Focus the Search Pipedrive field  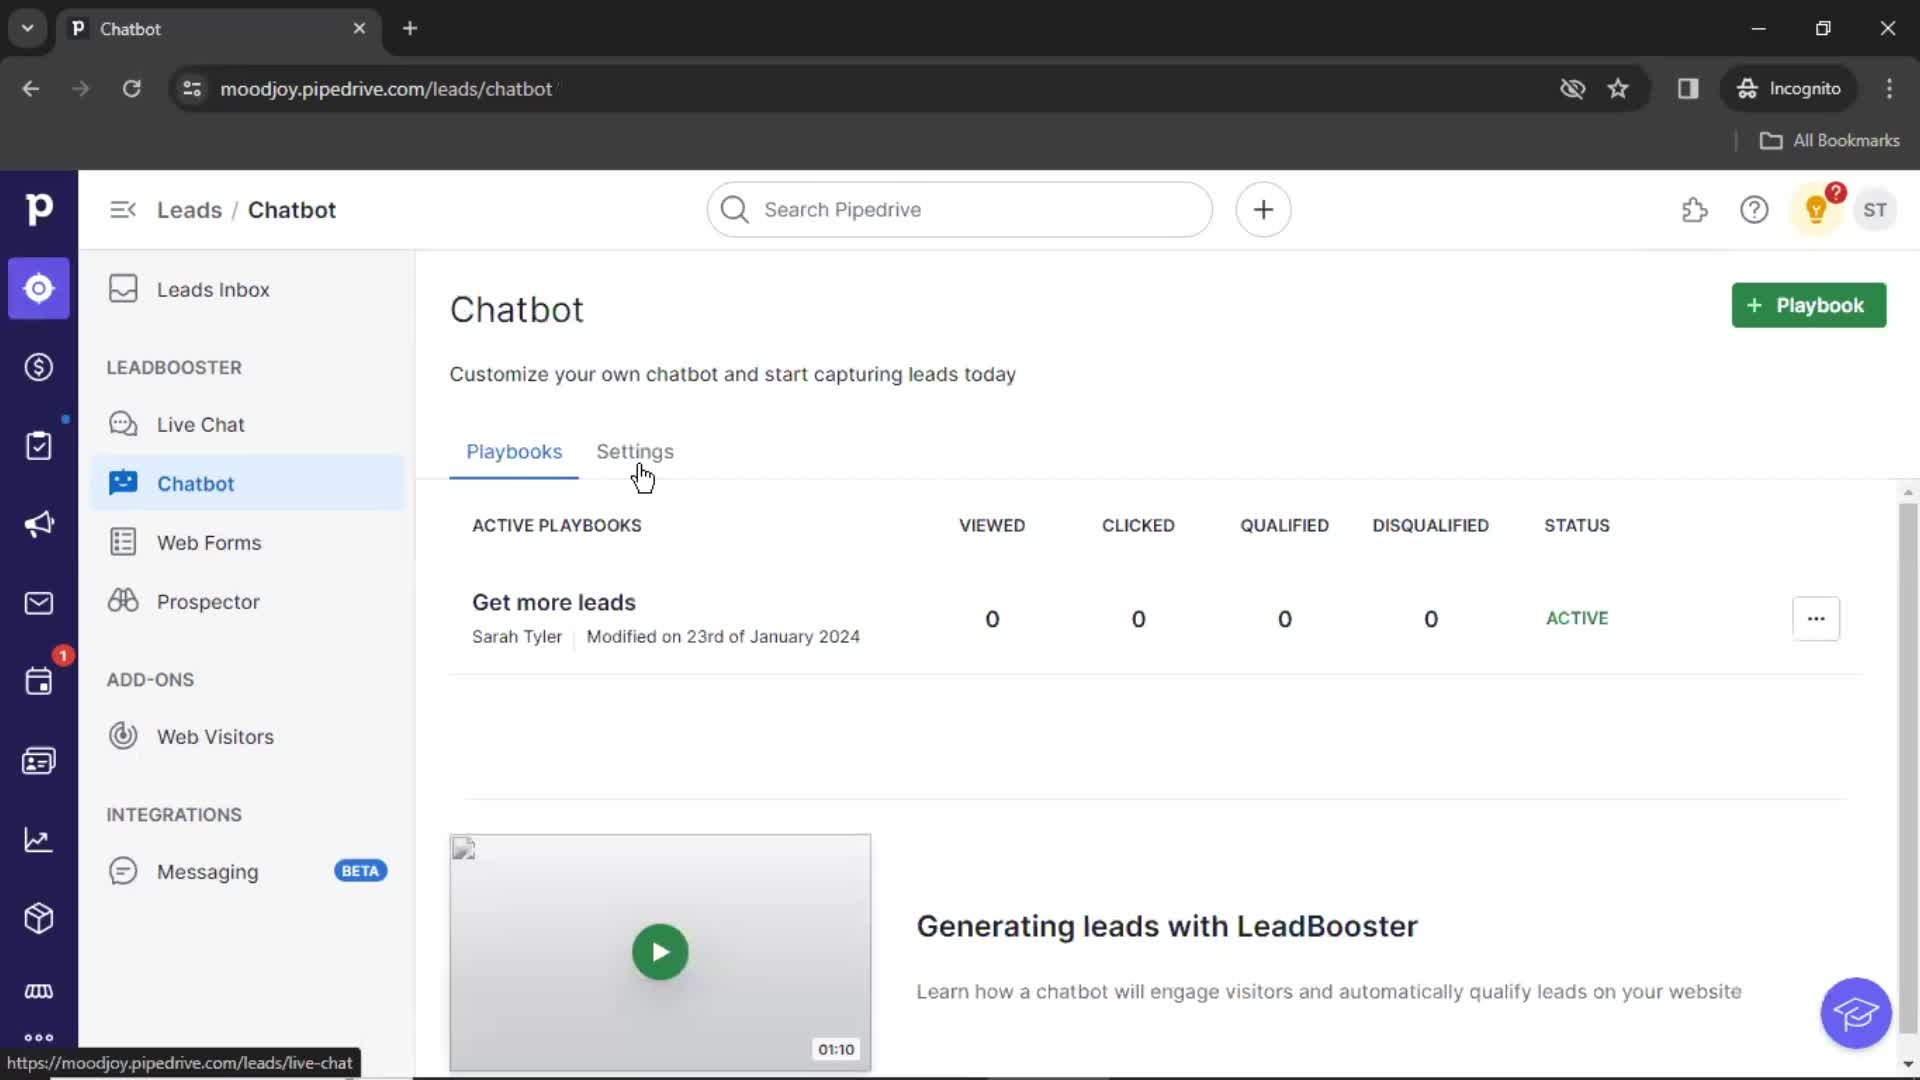click(x=959, y=210)
